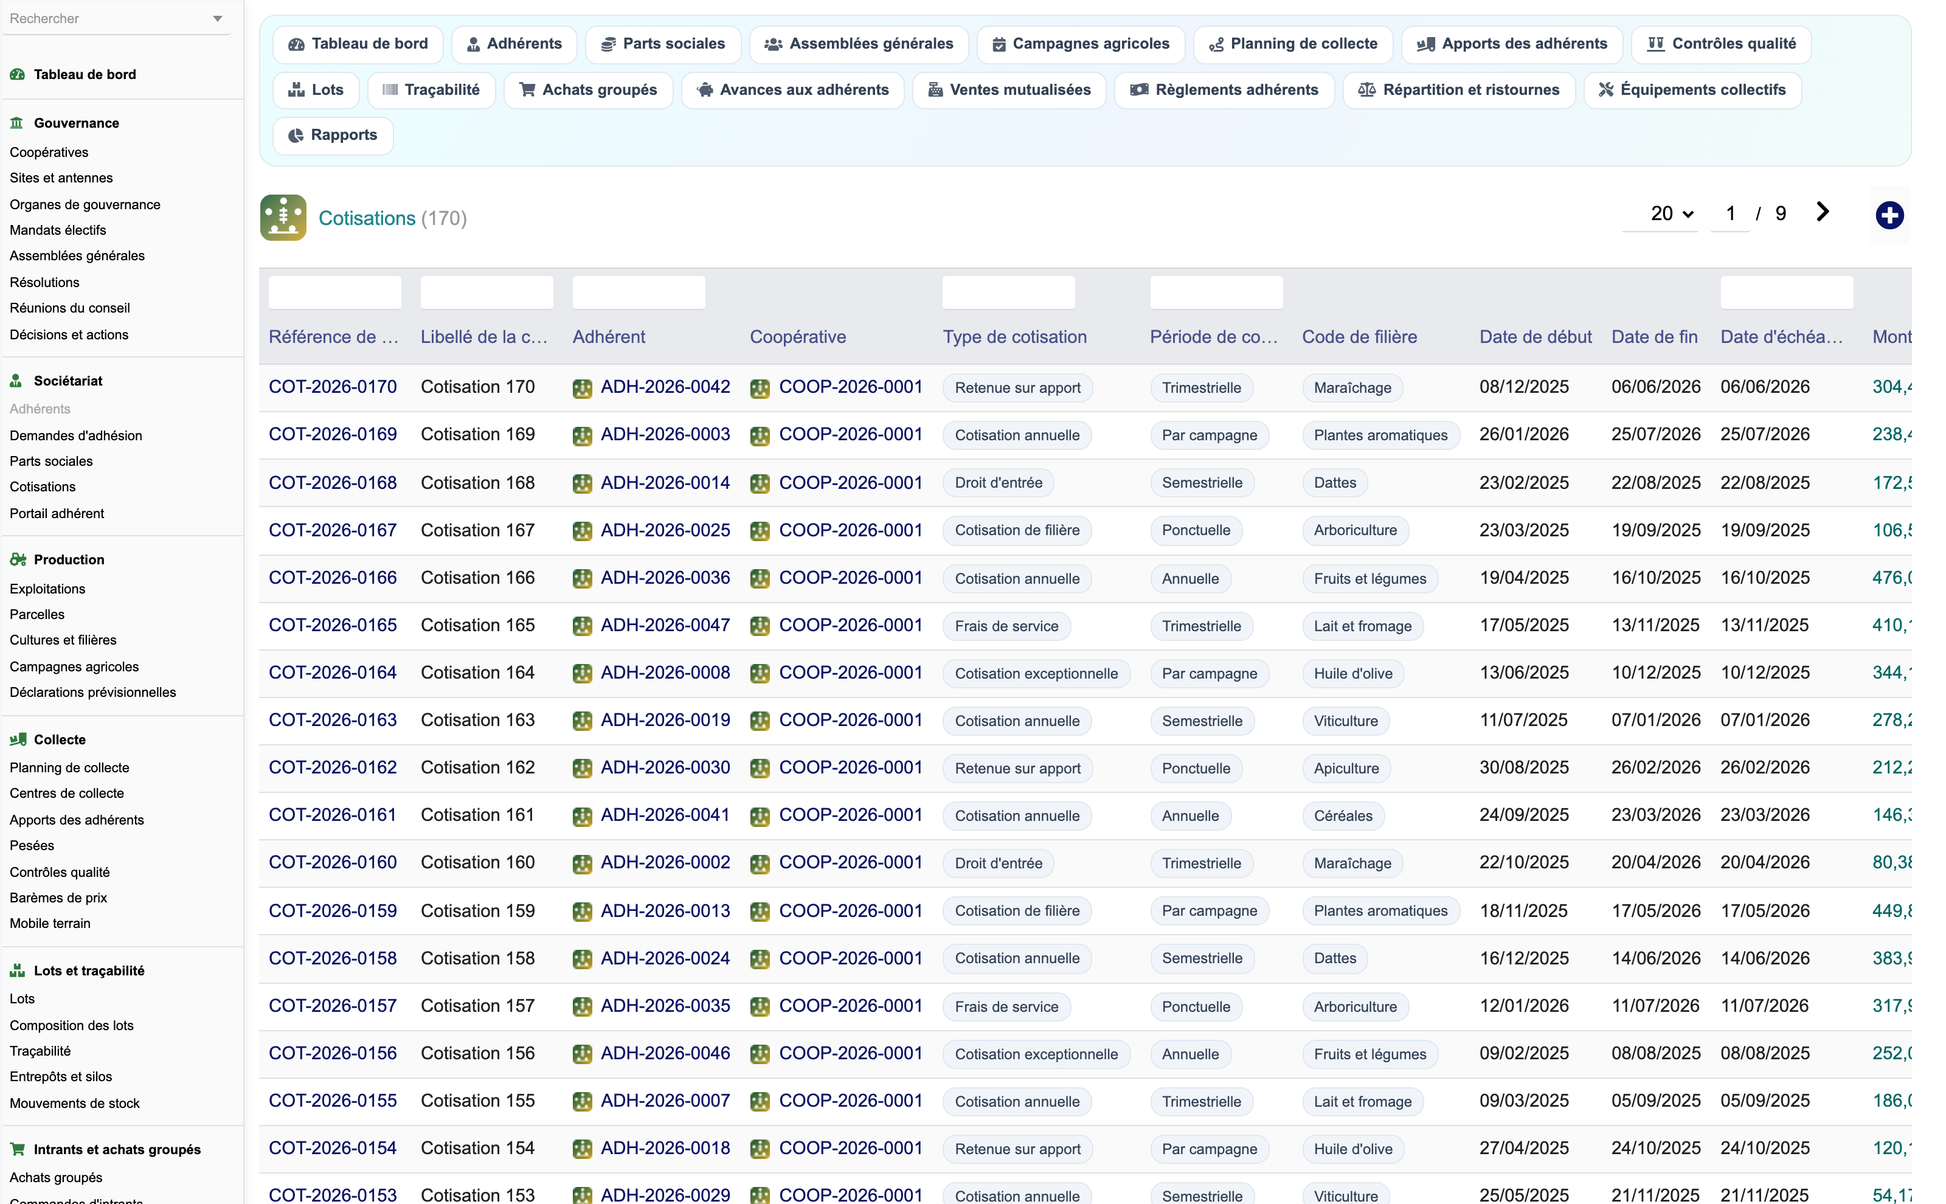Open Demandes d'adhésion in the sidebar
The width and height of the screenshot is (1946, 1204).
[x=76, y=436]
